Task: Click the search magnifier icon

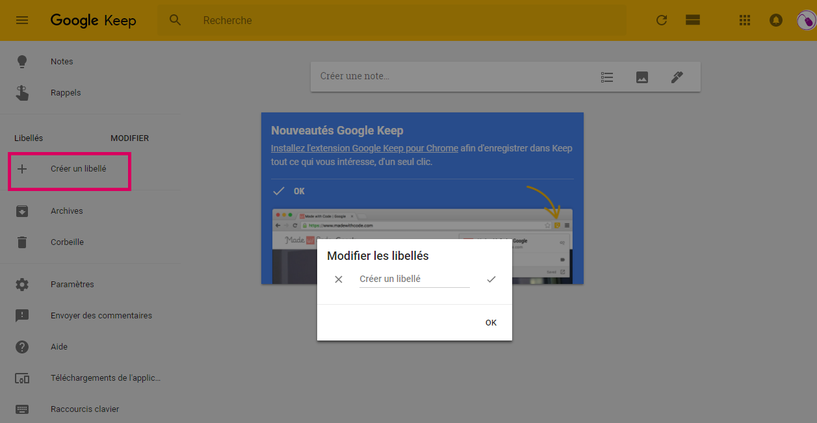Action: coord(176,20)
